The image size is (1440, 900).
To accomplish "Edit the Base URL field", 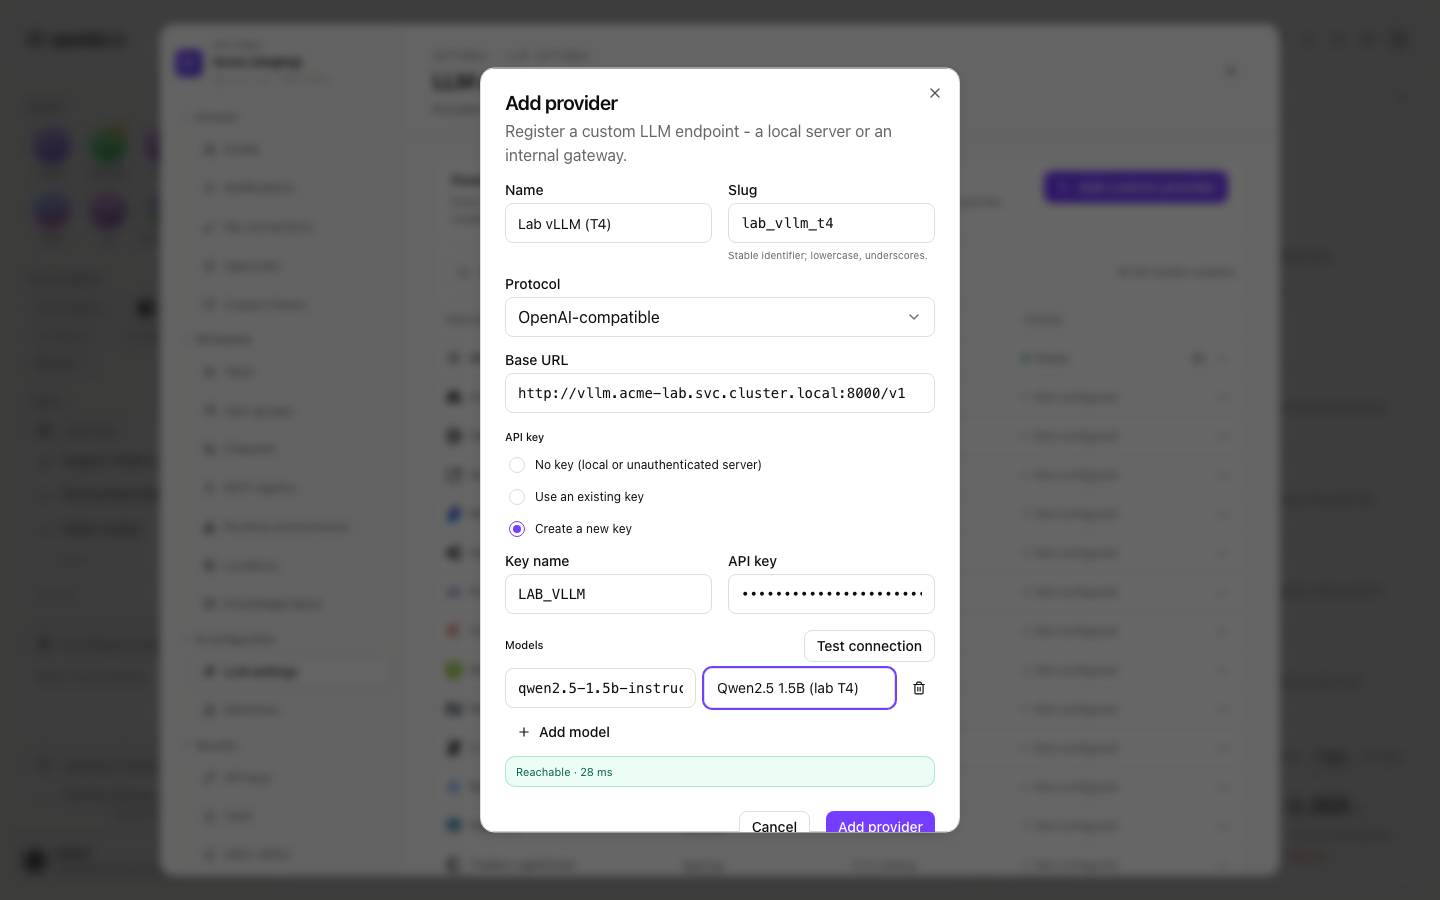I will click(720, 393).
